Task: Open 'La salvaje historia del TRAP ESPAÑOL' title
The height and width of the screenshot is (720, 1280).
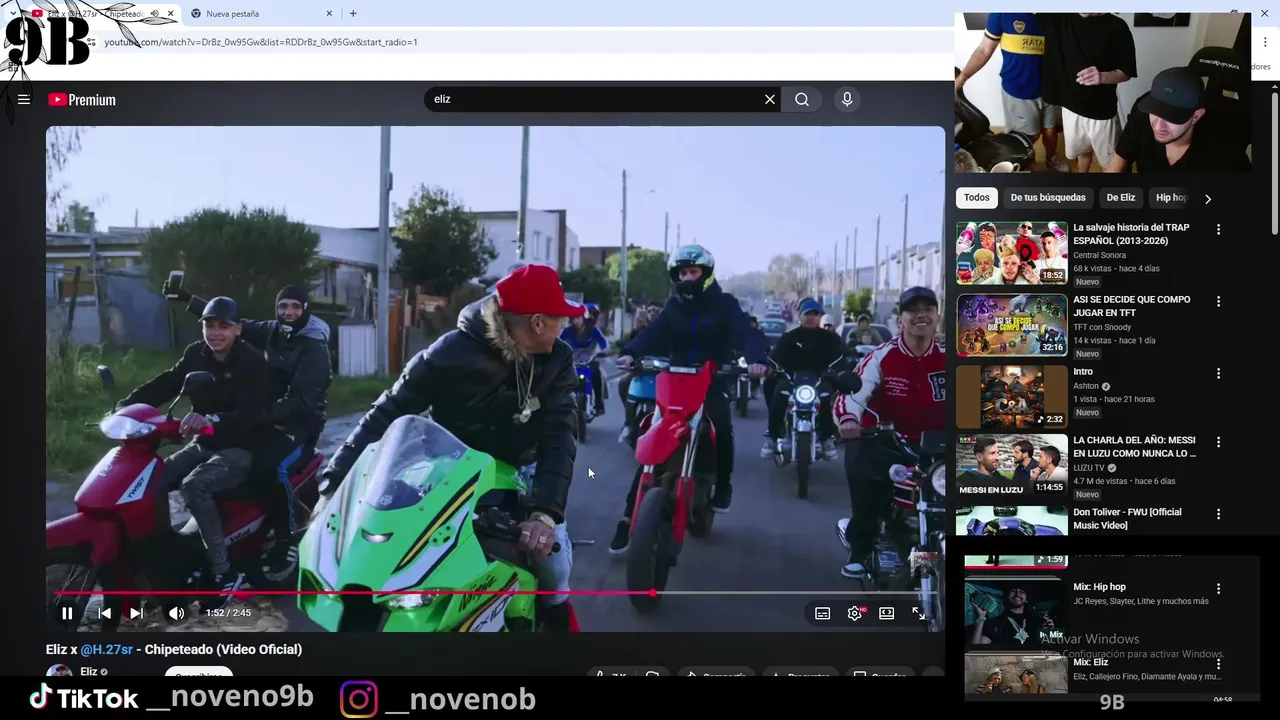Action: [1131, 234]
